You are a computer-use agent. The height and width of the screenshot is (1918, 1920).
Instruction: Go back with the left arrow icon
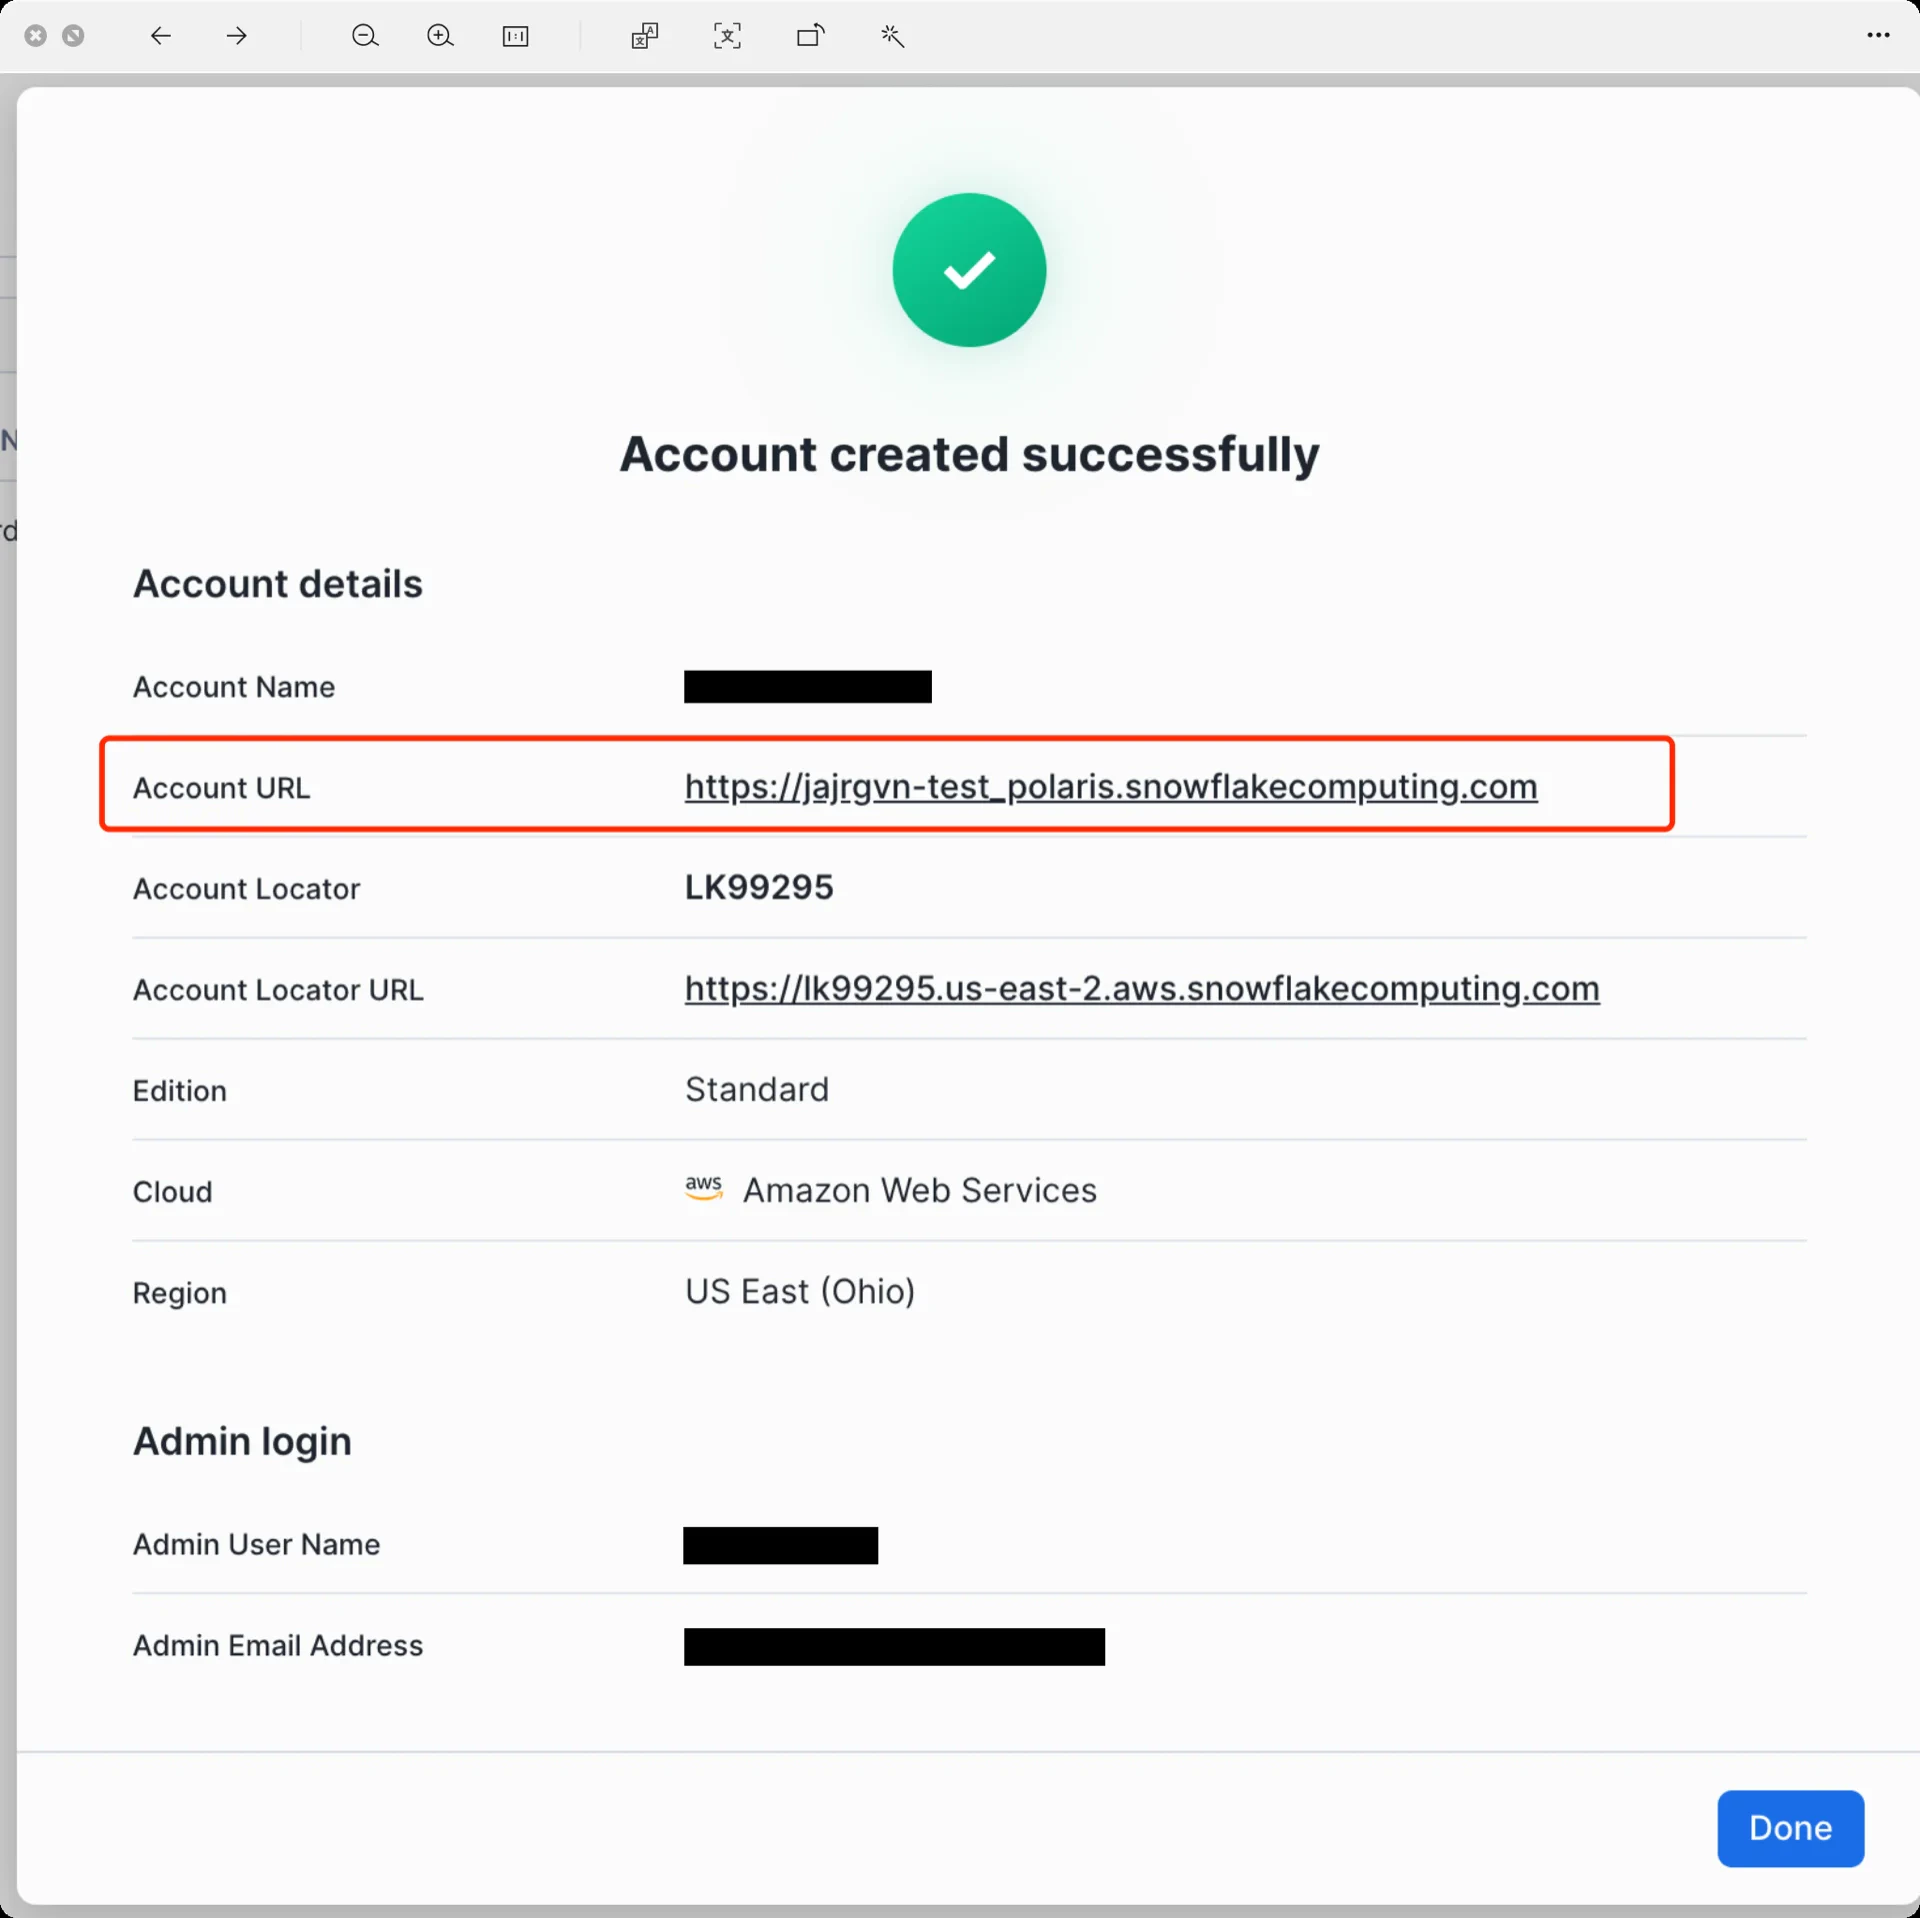pos(161,36)
